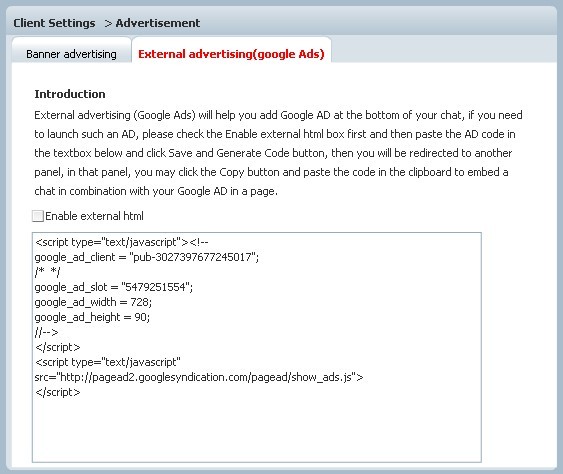Click the googlesyndication src URL line

click(x=199, y=377)
